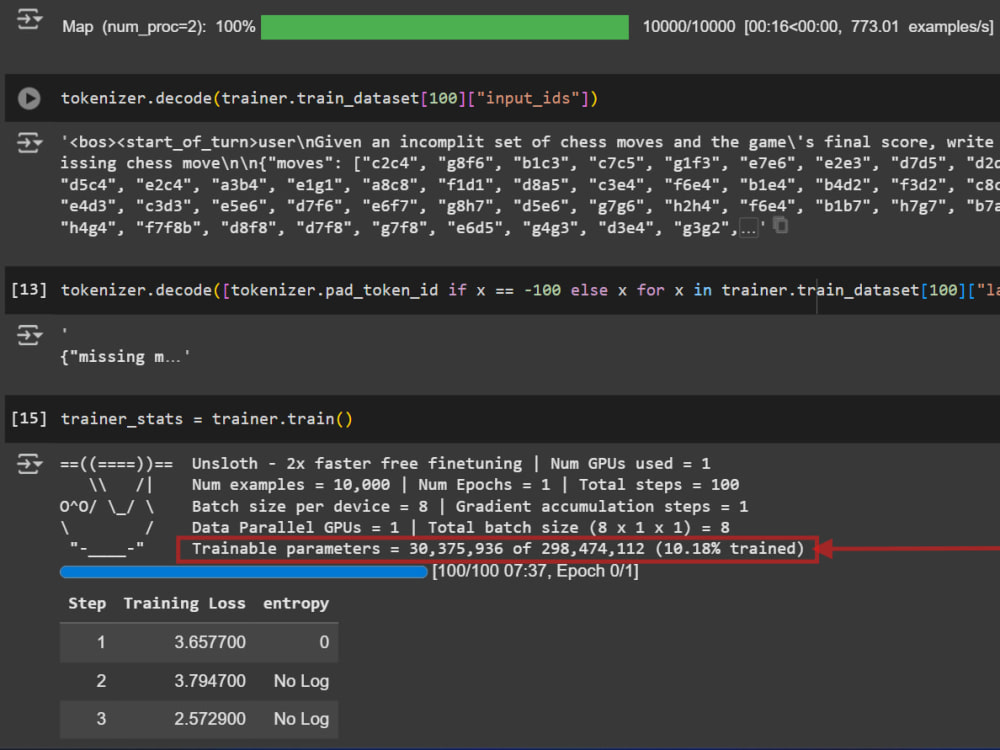
Task: Click step number 3 in the table
Action: point(101,719)
